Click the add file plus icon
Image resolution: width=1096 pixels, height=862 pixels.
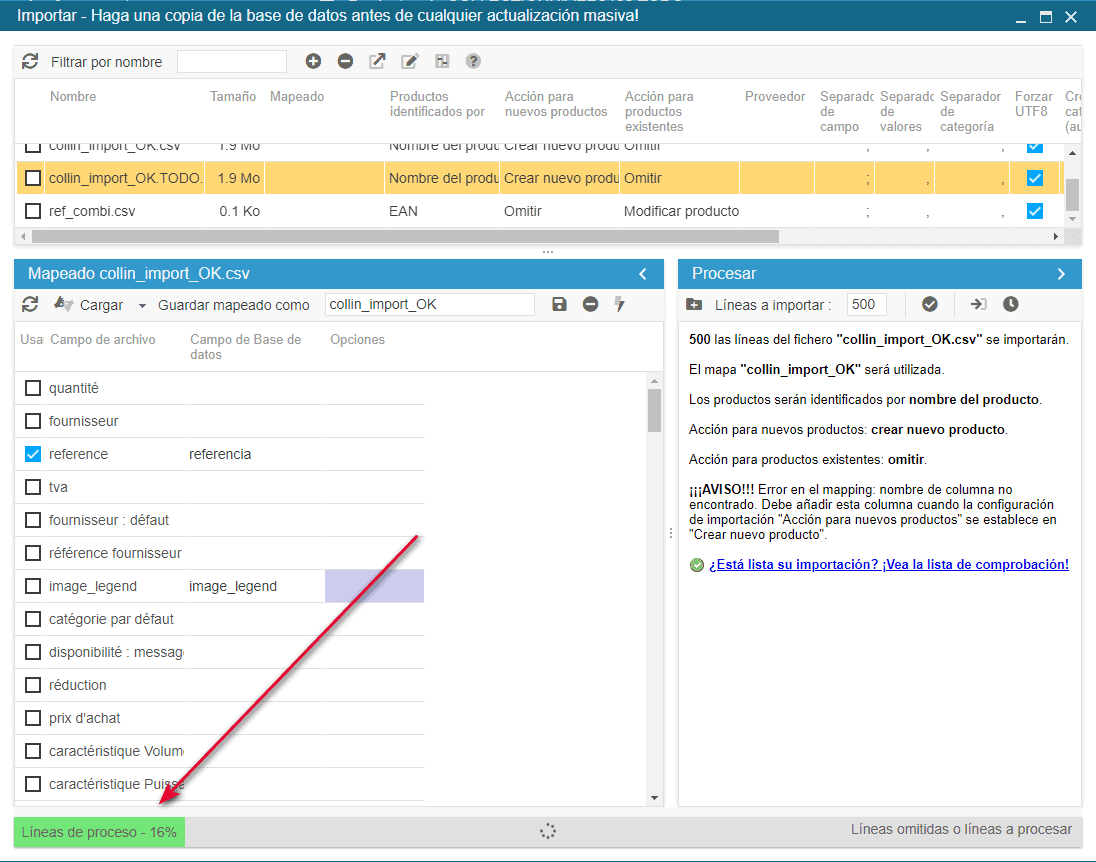pyautogui.click(x=313, y=61)
